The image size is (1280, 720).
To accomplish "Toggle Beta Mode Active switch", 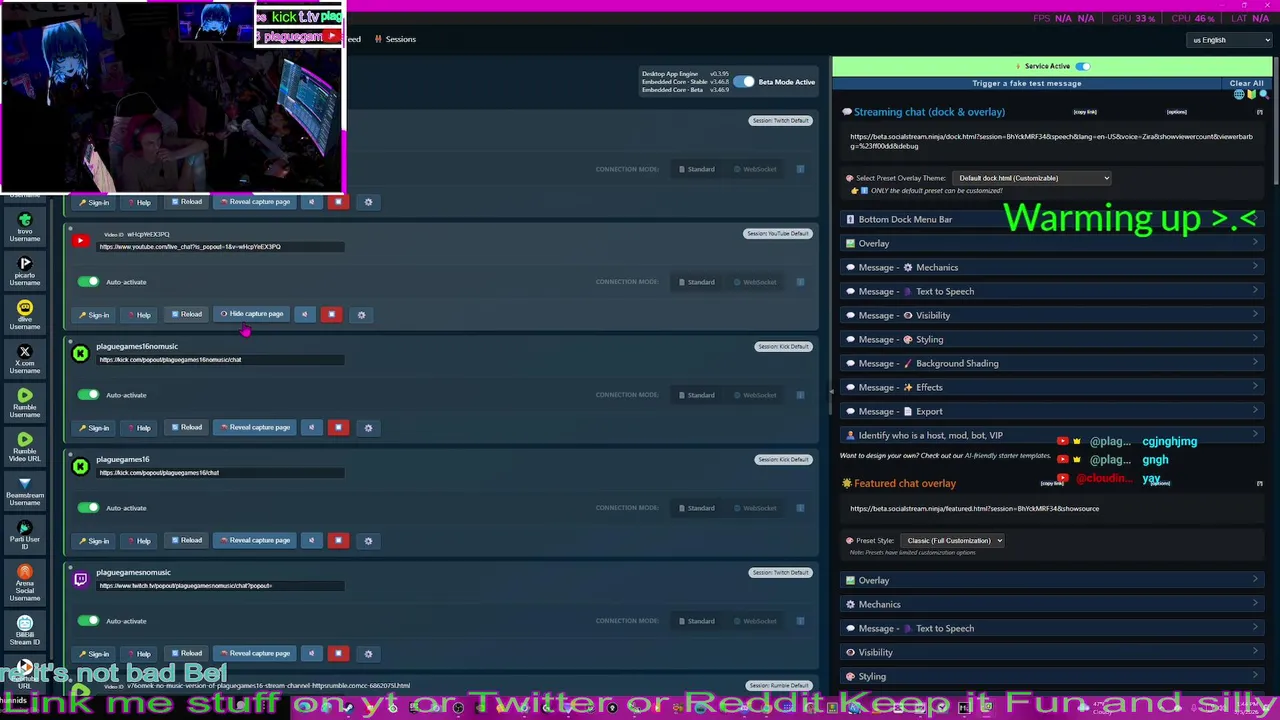I will click(x=744, y=82).
